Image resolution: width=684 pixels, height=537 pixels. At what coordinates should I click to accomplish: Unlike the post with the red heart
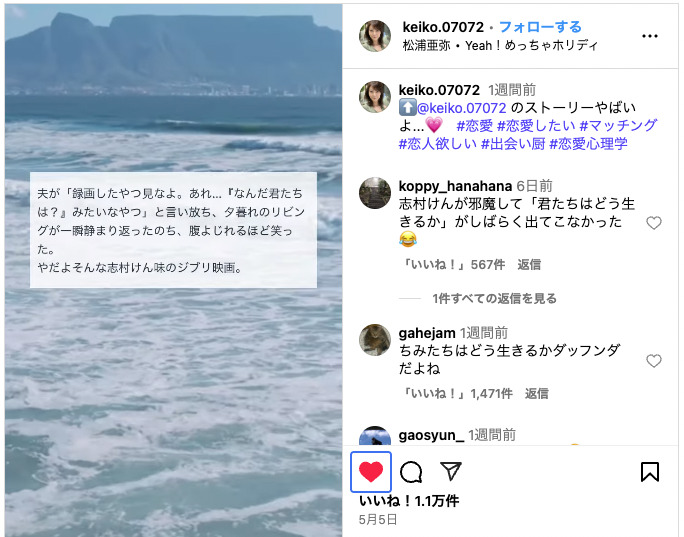(371, 472)
